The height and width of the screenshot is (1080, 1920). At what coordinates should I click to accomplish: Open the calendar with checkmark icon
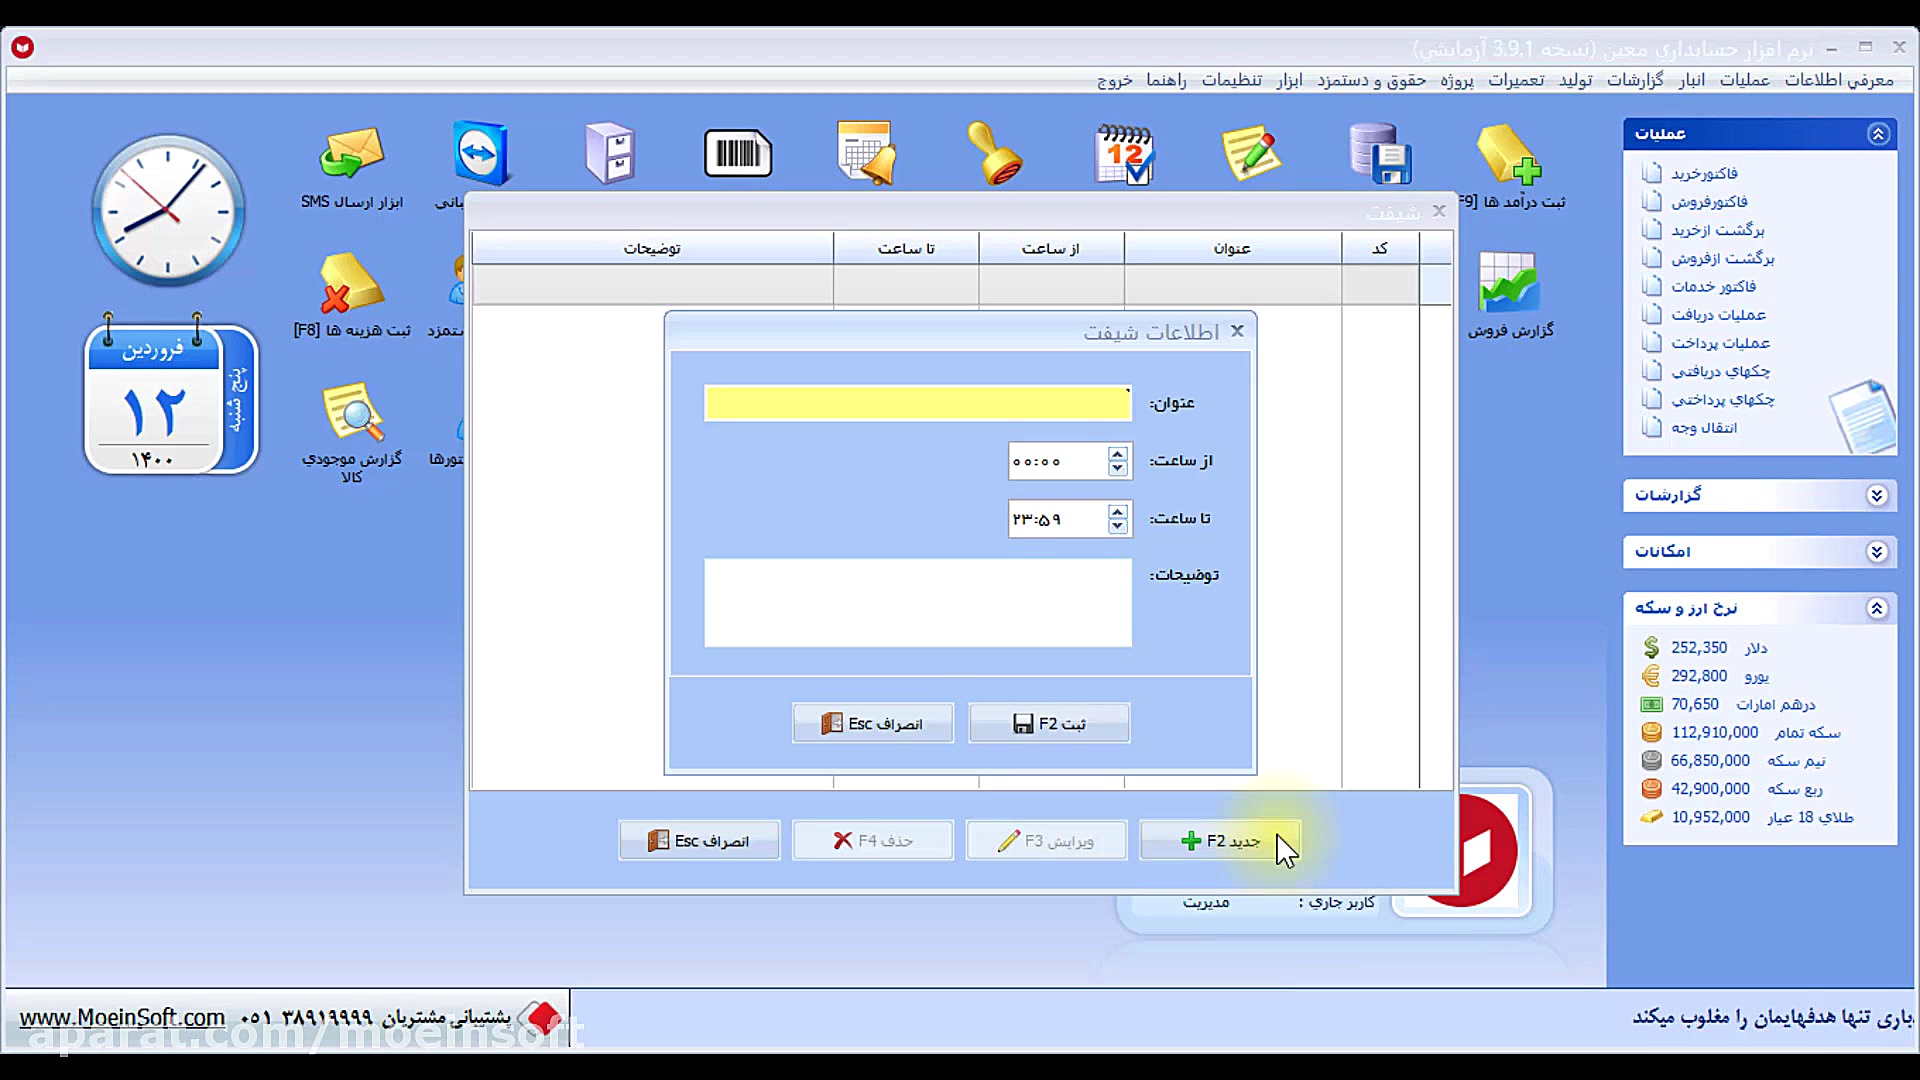pos(1125,155)
